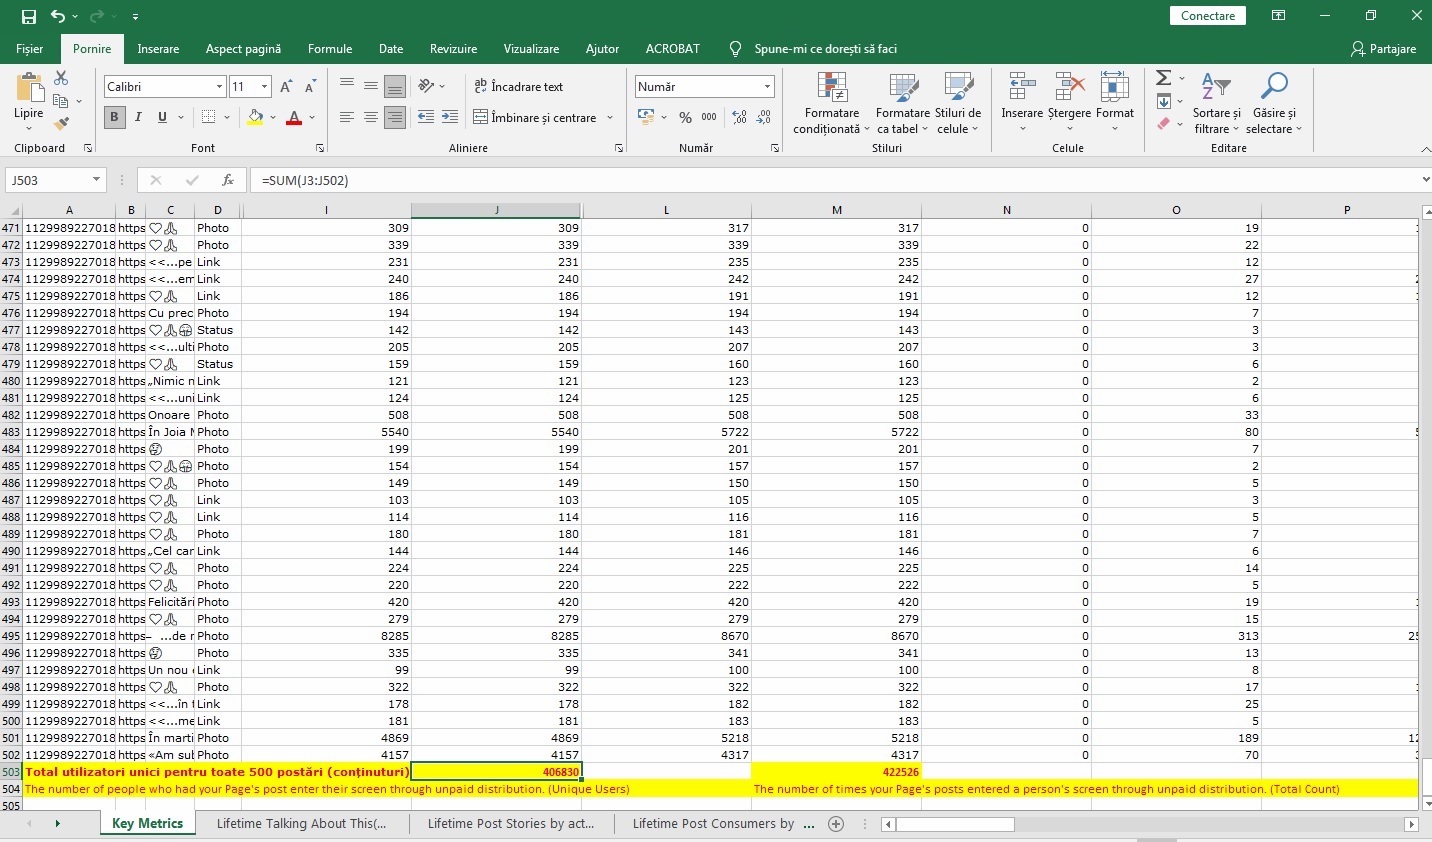Click the yellow fill color swatch
This screenshot has width=1432, height=842.
pyautogui.click(x=255, y=117)
